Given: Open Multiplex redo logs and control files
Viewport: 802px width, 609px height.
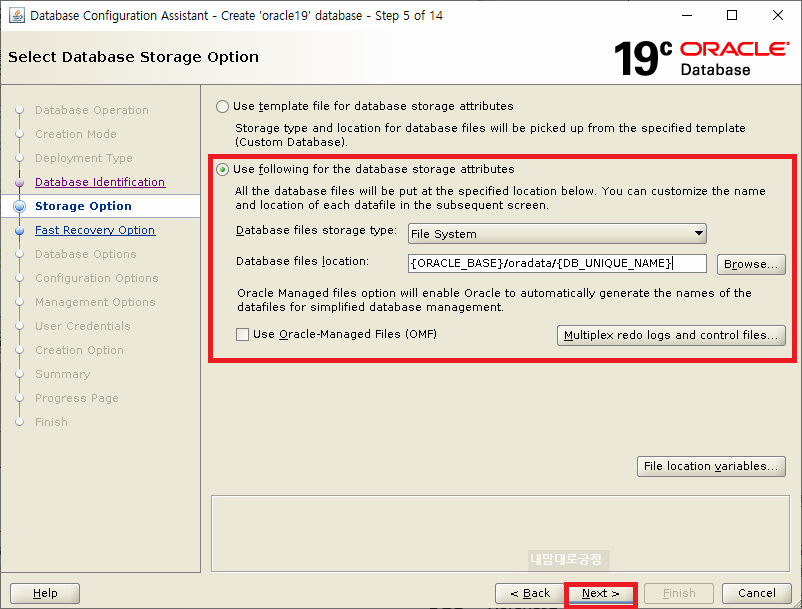Looking at the screenshot, I should tap(671, 335).
